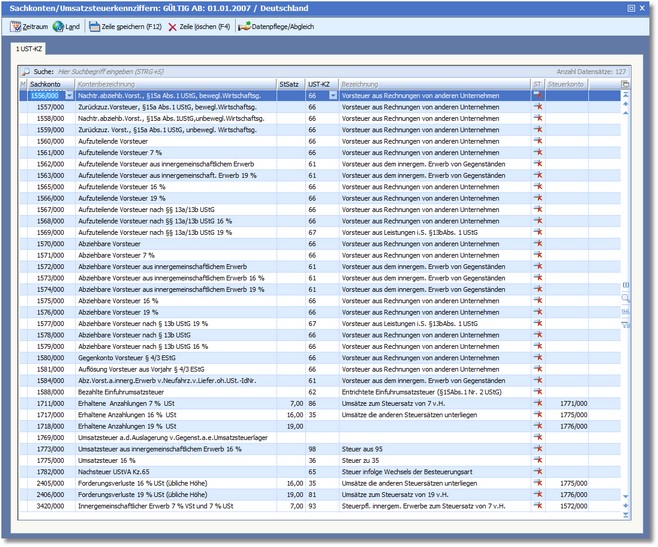Jump to first record using the top arrow
This screenshot has height=547, width=658.
626,95
